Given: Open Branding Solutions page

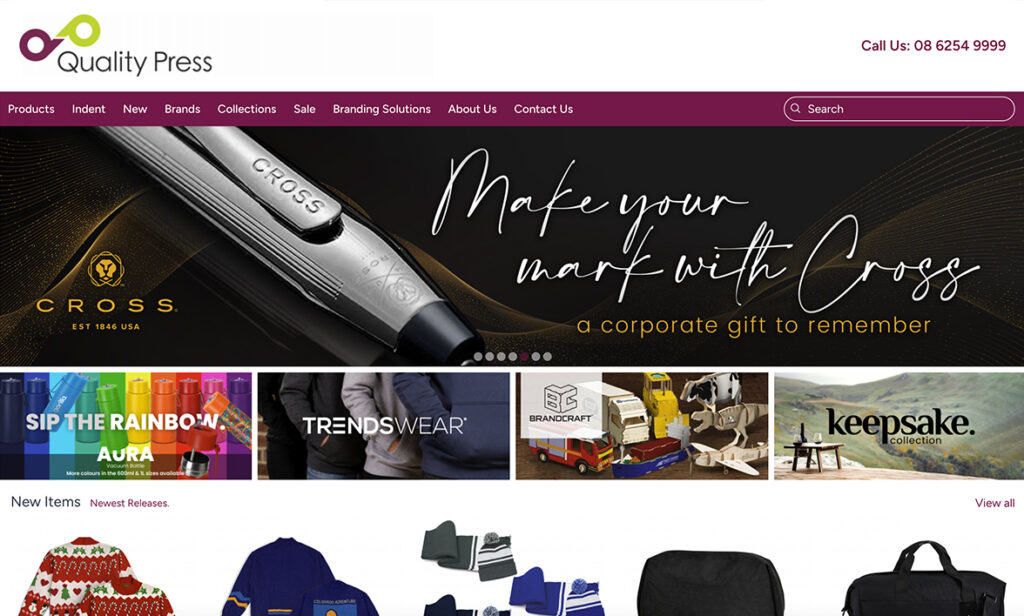Looking at the screenshot, I should (x=382, y=109).
